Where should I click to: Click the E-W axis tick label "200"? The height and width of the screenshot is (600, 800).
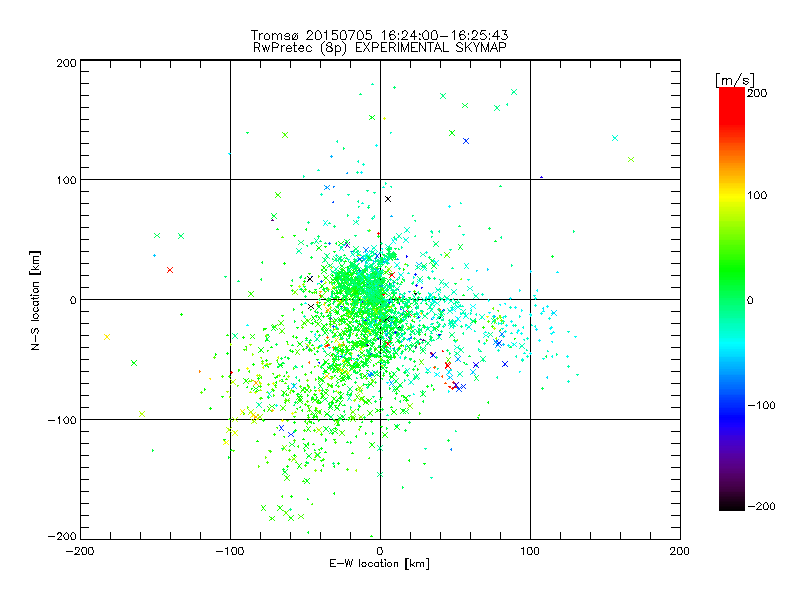point(679,551)
